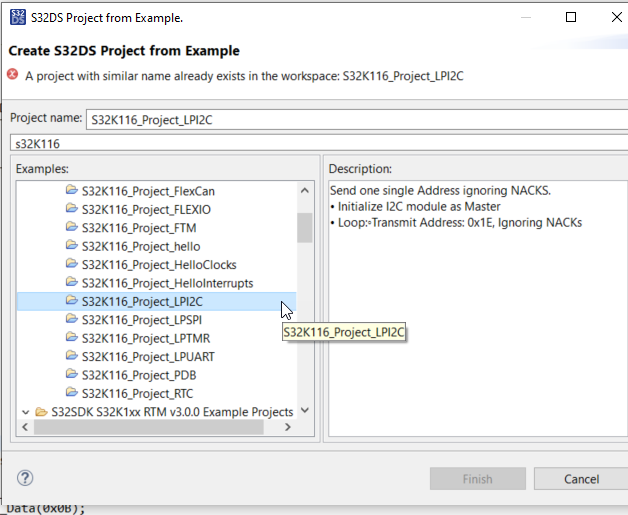The height and width of the screenshot is (515, 628).
Task: Click examples list scroll up arrow
Action: 304,191
